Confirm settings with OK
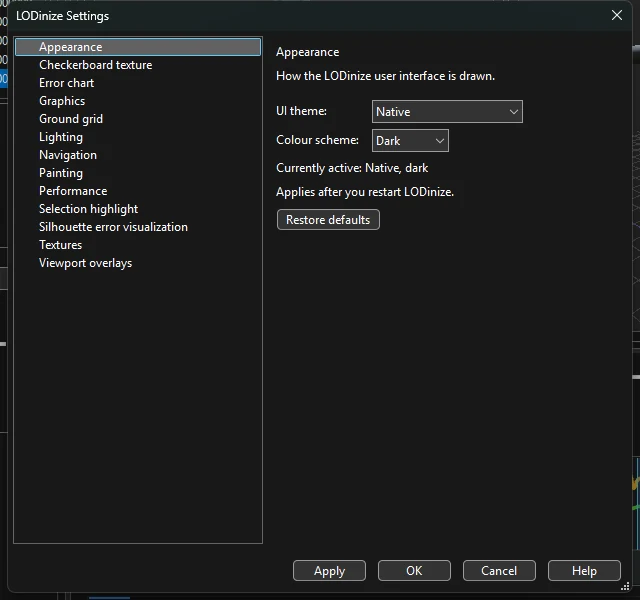The height and width of the screenshot is (600, 640). (414, 570)
